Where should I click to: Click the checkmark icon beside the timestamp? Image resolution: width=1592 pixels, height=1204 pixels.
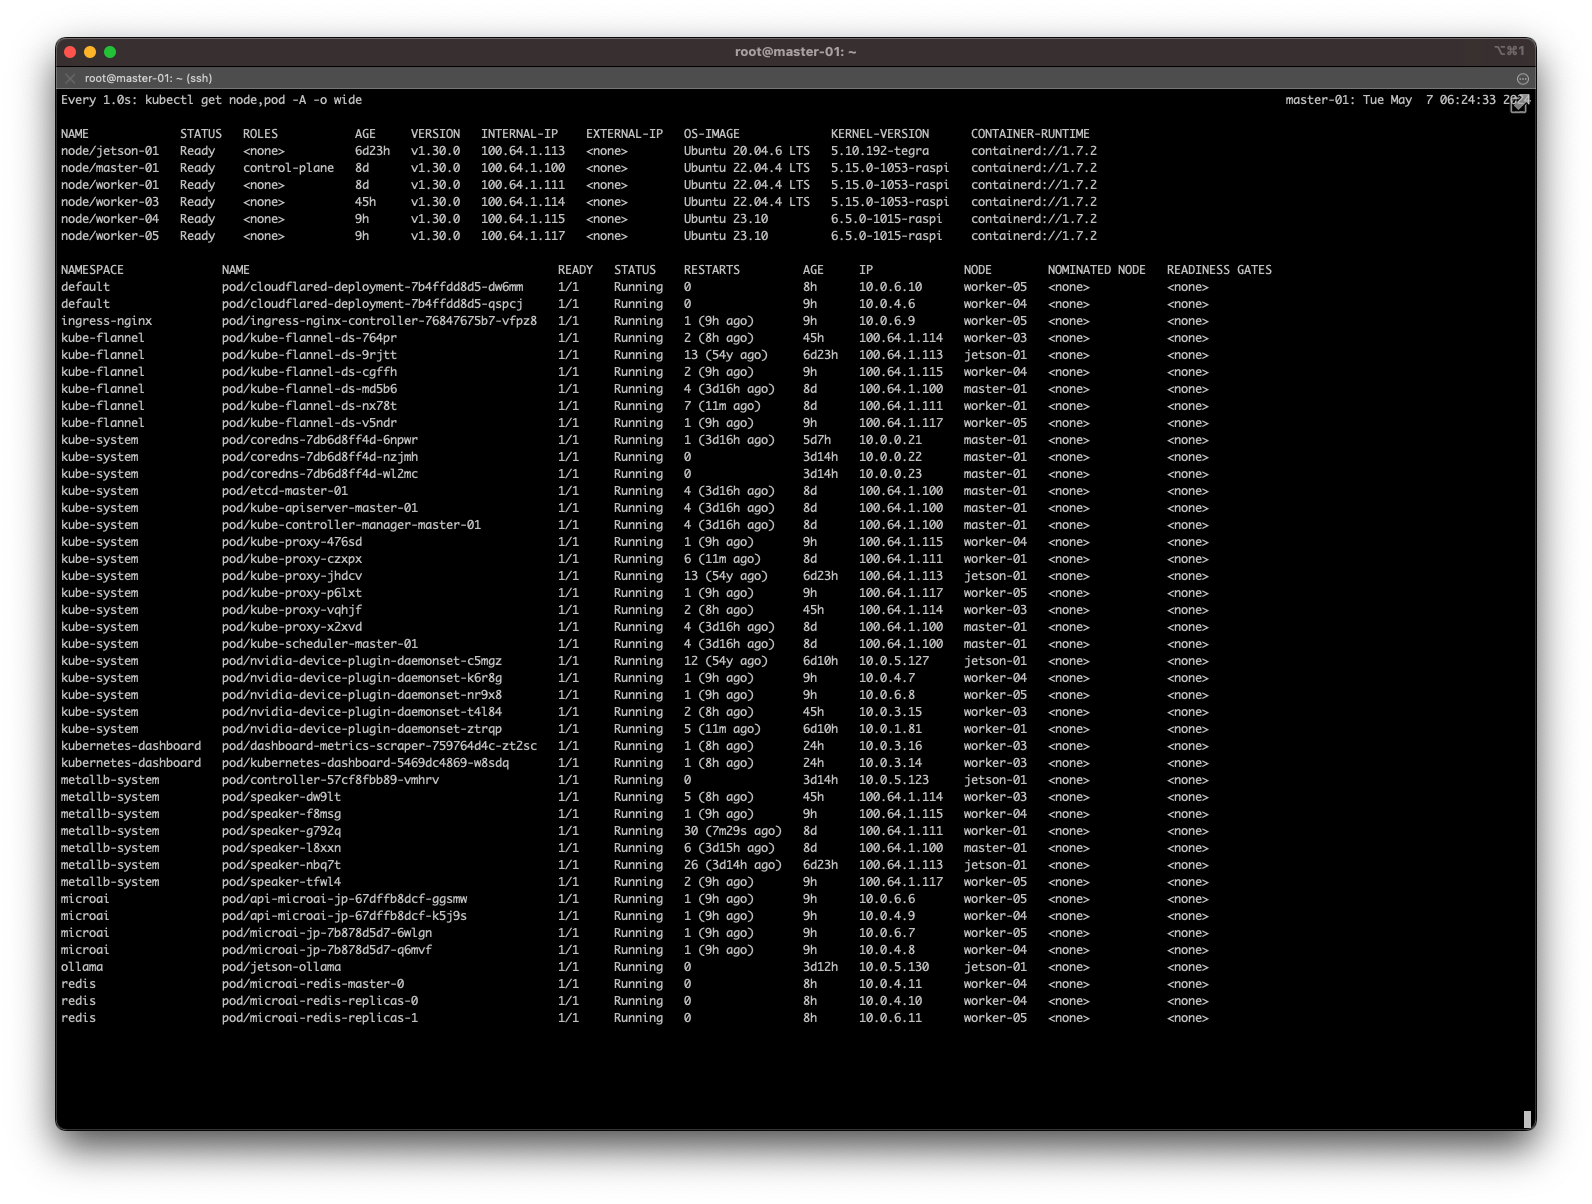(x=1519, y=104)
